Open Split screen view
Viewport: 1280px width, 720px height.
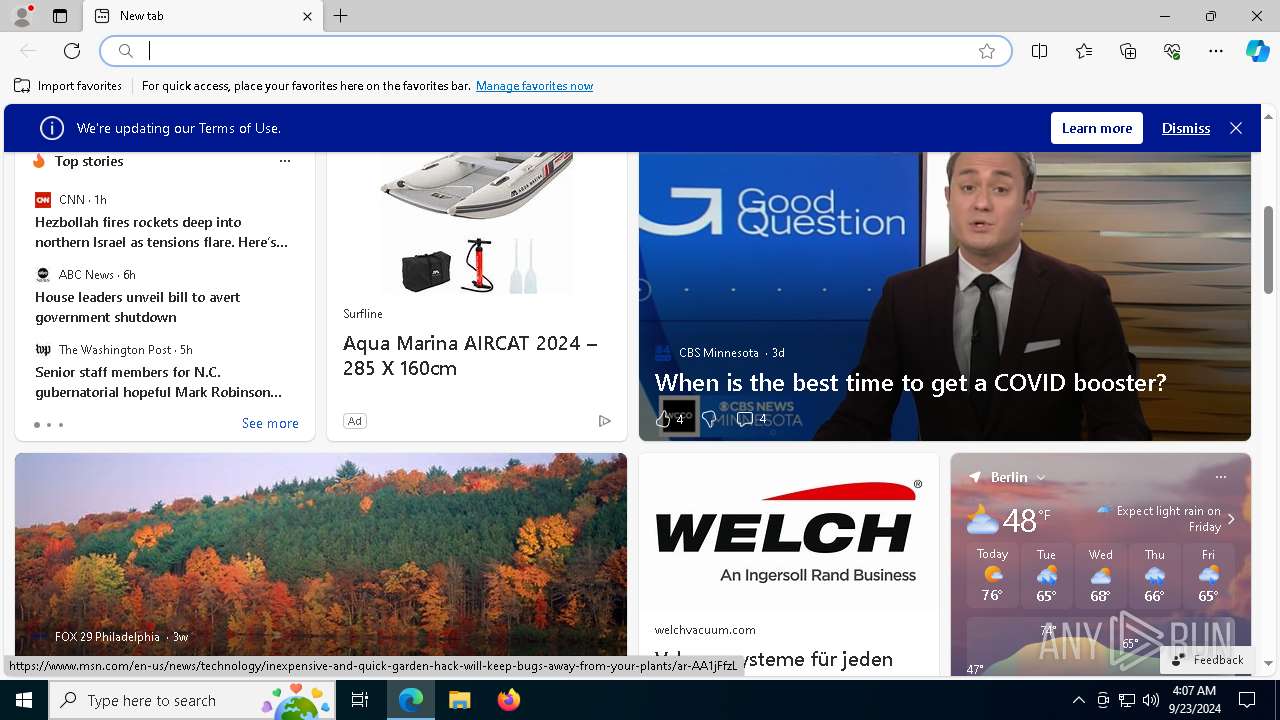pos(1040,51)
